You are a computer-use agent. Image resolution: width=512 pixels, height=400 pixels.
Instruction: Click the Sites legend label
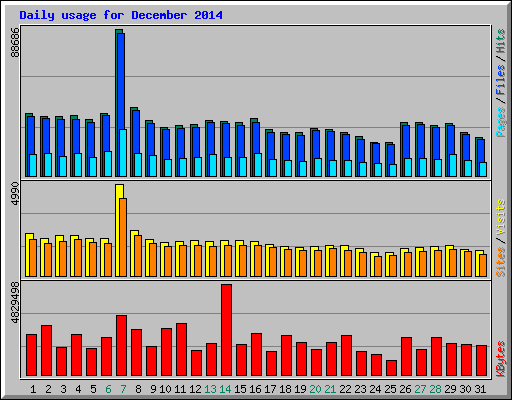[x=501, y=262]
